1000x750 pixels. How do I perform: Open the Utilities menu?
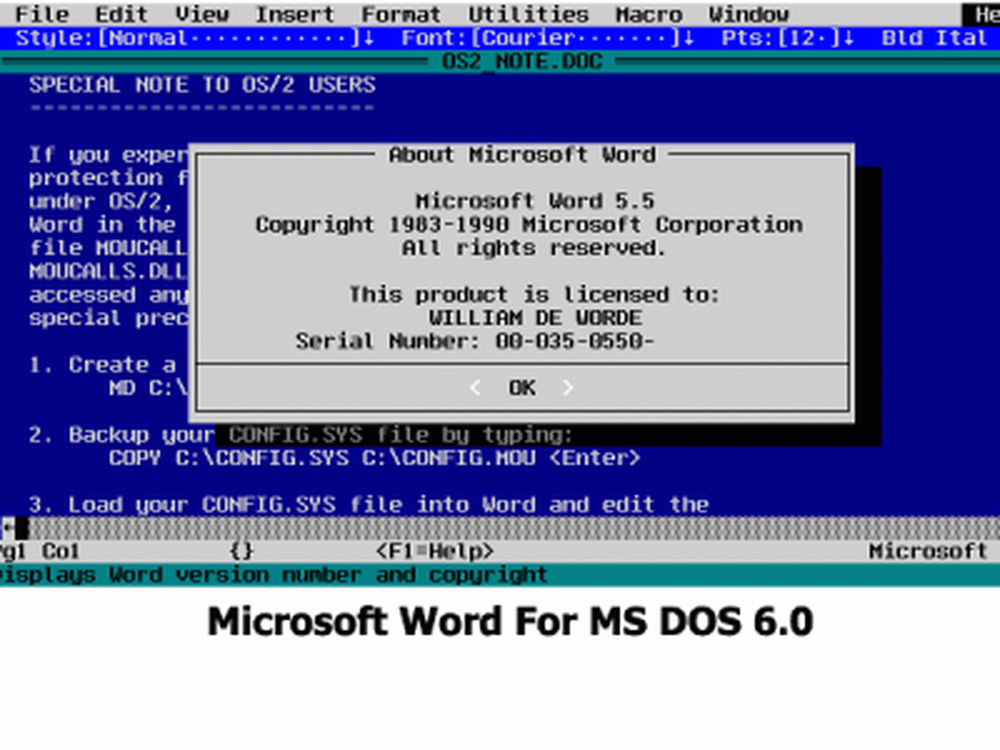click(x=528, y=14)
